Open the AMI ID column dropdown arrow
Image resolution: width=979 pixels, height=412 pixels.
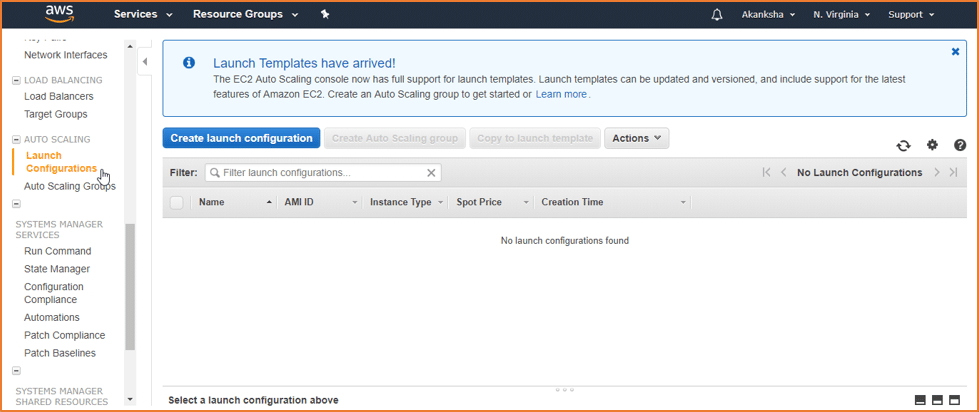coord(355,203)
